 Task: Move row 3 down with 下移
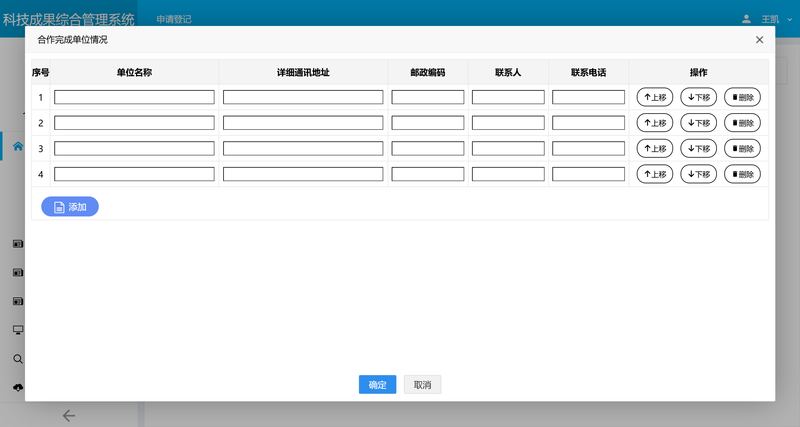(x=698, y=148)
